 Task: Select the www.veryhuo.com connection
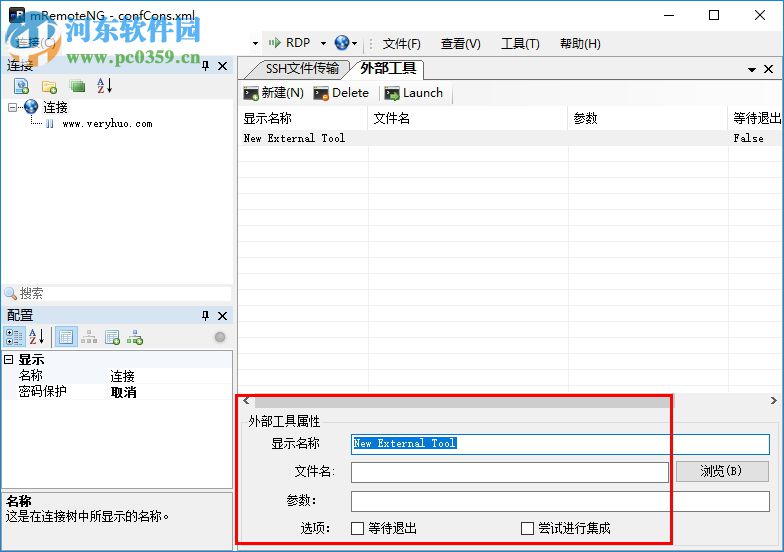(107, 124)
